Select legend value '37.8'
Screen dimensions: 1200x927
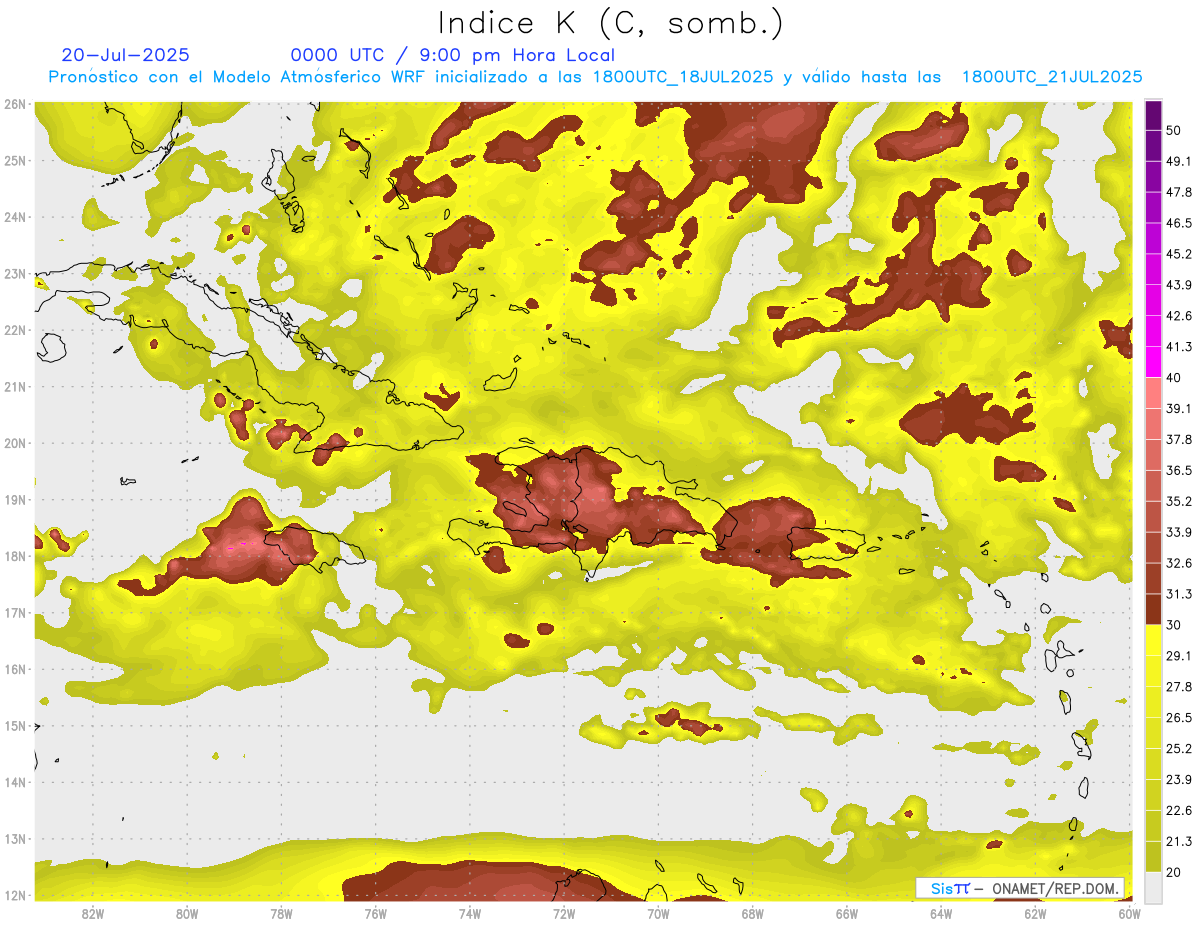[1179, 439]
